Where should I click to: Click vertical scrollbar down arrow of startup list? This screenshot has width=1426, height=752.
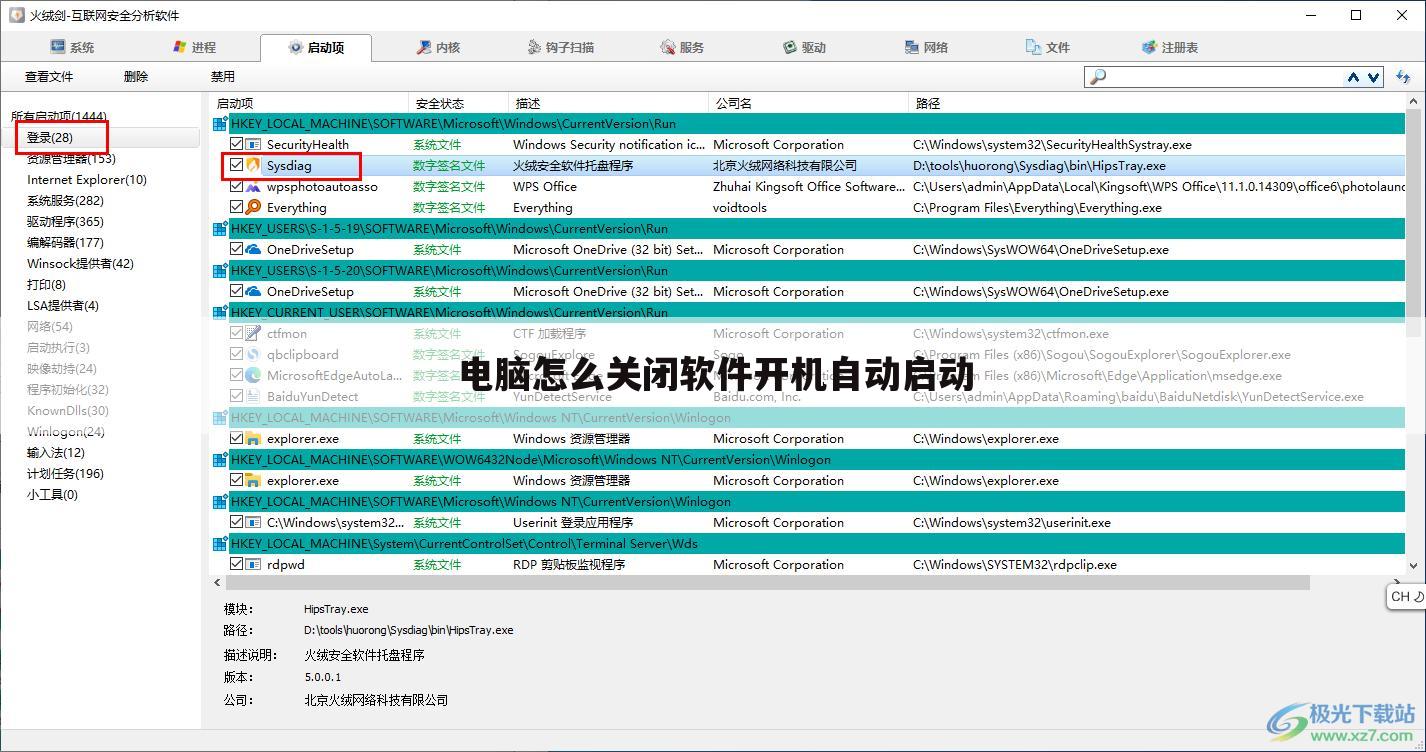[1414, 565]
